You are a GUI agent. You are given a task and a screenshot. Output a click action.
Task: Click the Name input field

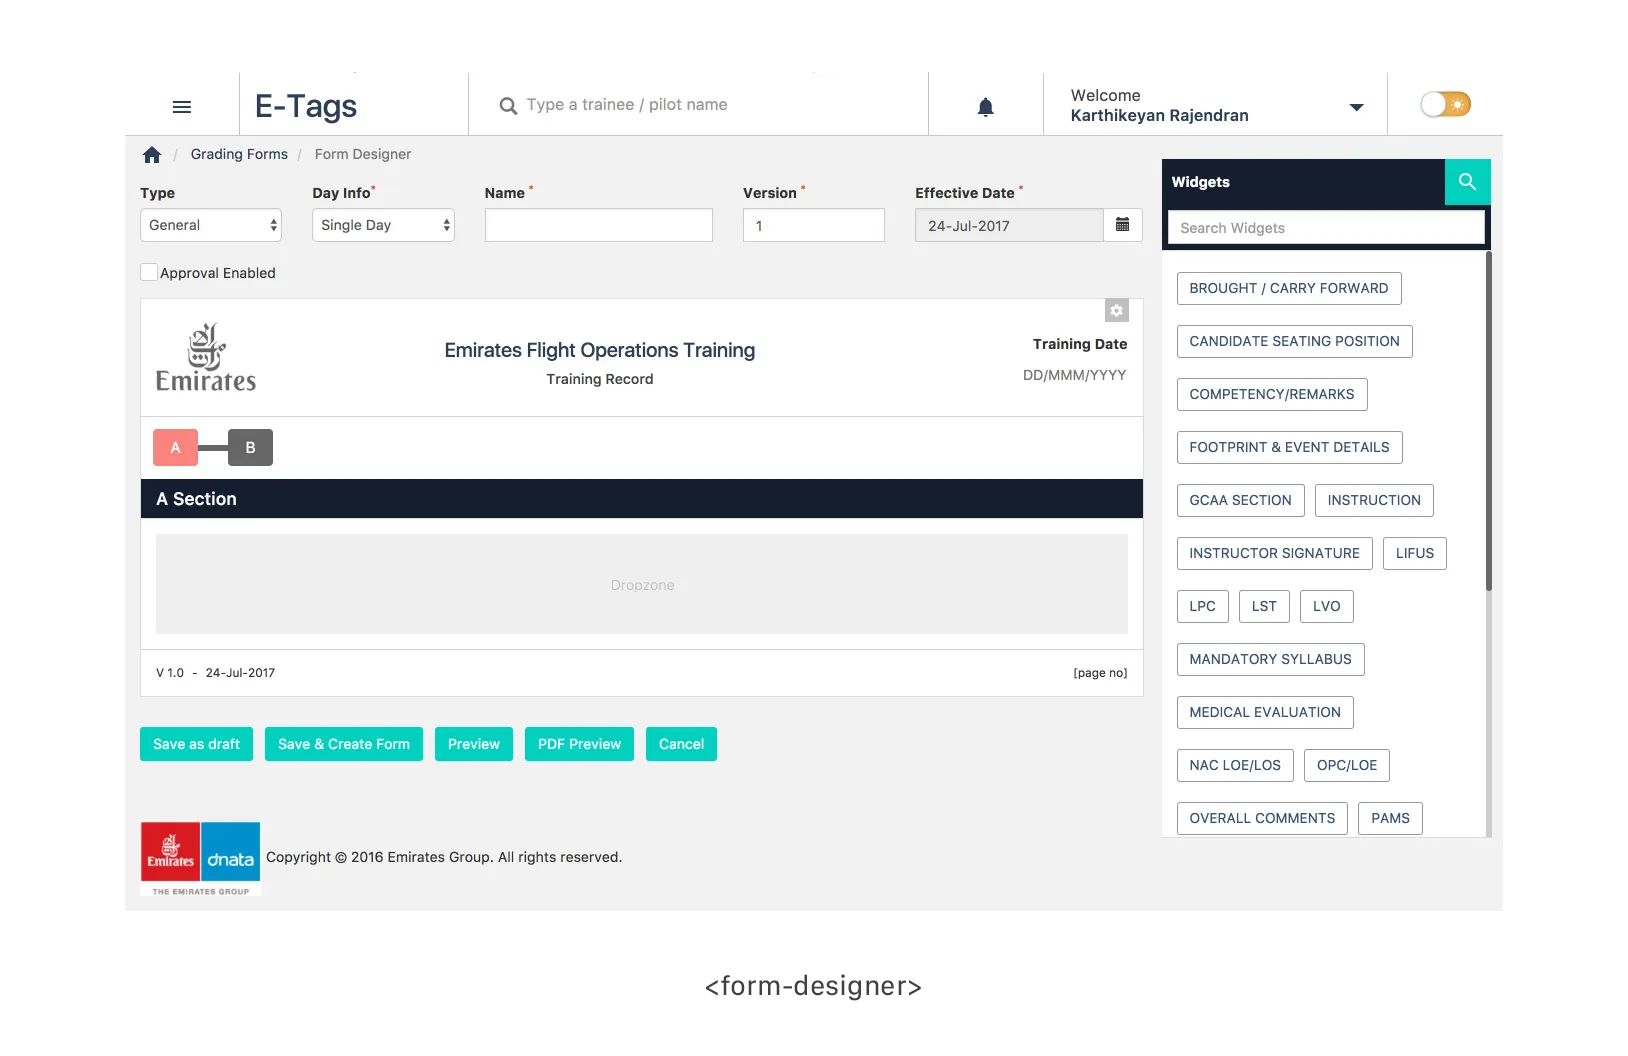pyautogui.click(x=598, y=225)
